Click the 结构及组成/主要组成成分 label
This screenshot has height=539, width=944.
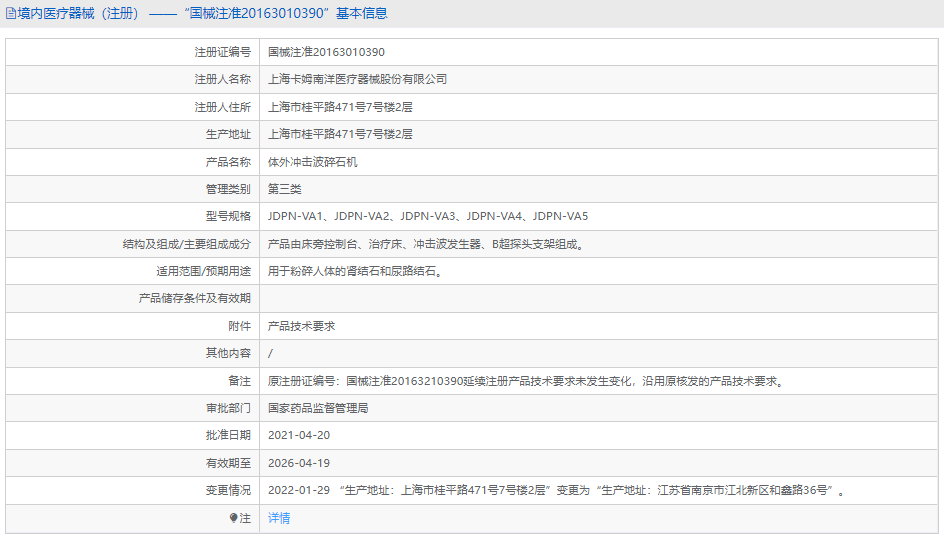coord(187,244)
